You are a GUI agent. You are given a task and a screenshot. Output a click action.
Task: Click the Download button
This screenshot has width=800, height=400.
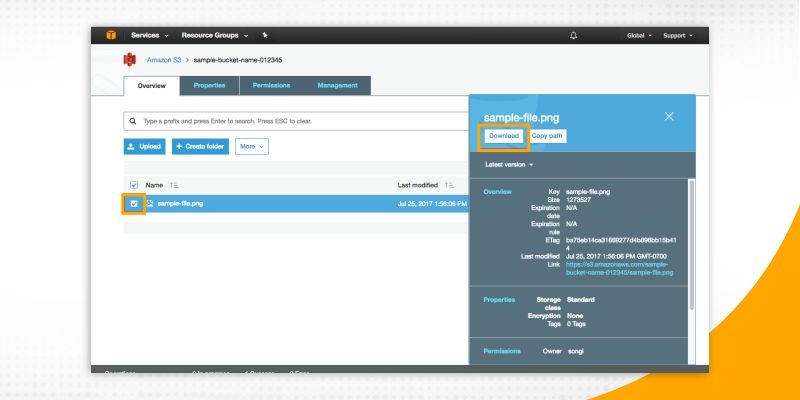pos(504,135)
